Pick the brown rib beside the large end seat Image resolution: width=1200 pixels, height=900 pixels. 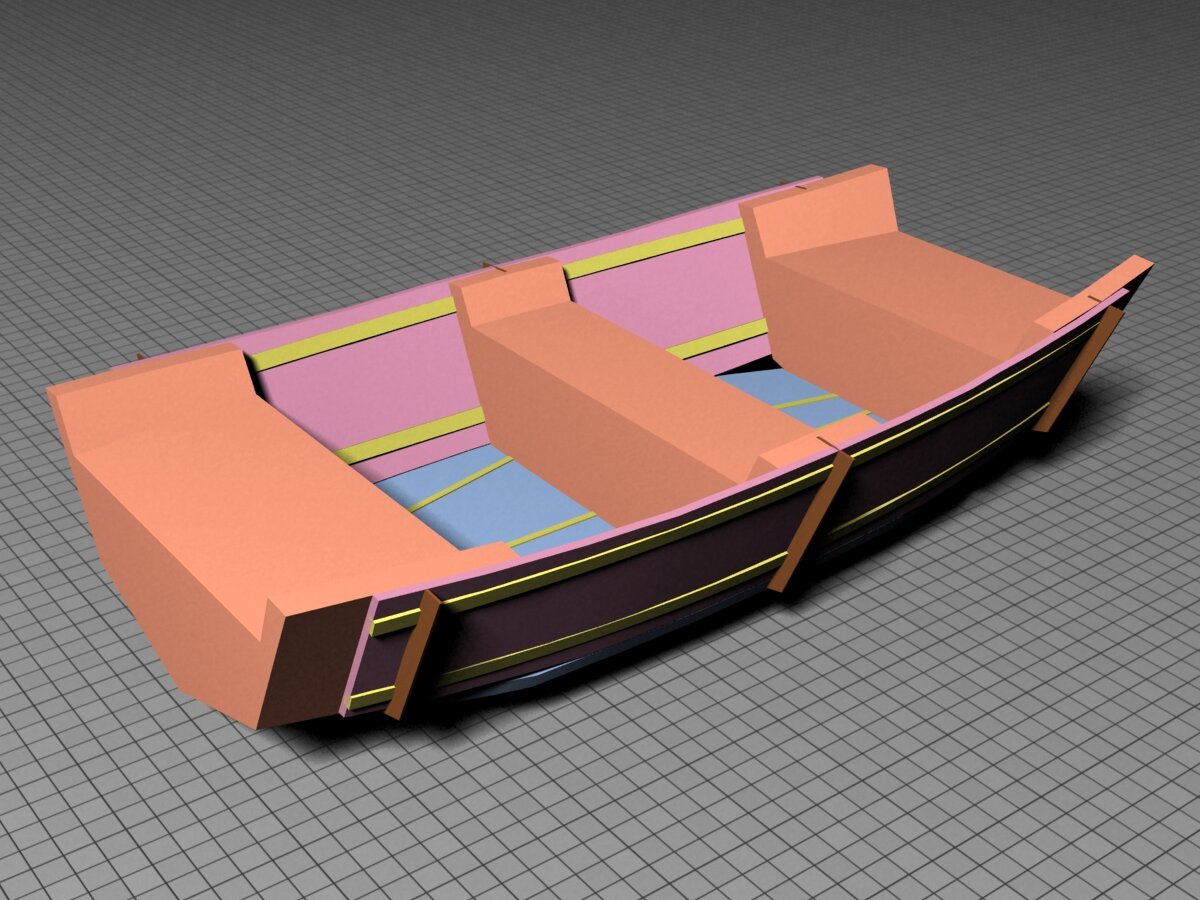point(413,654)
